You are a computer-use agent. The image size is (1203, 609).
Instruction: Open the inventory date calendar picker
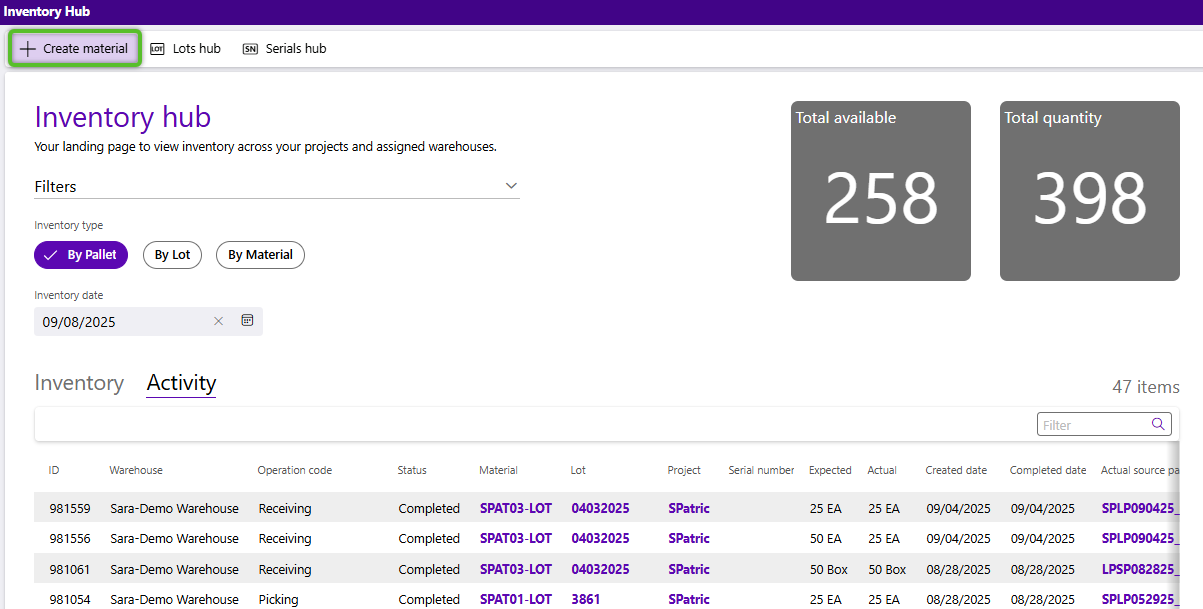click(247, 321)
